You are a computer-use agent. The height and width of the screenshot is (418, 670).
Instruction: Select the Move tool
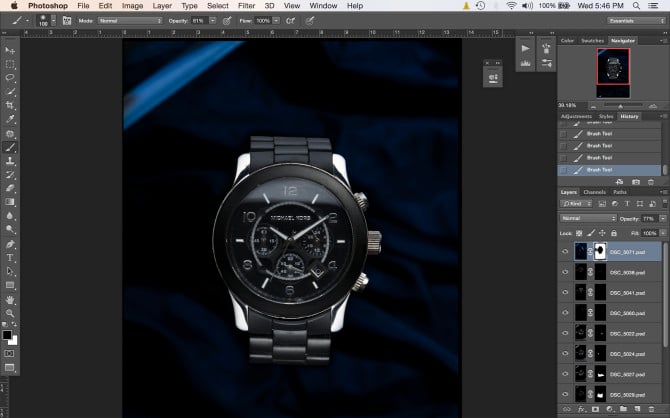[x=10, y=50]
